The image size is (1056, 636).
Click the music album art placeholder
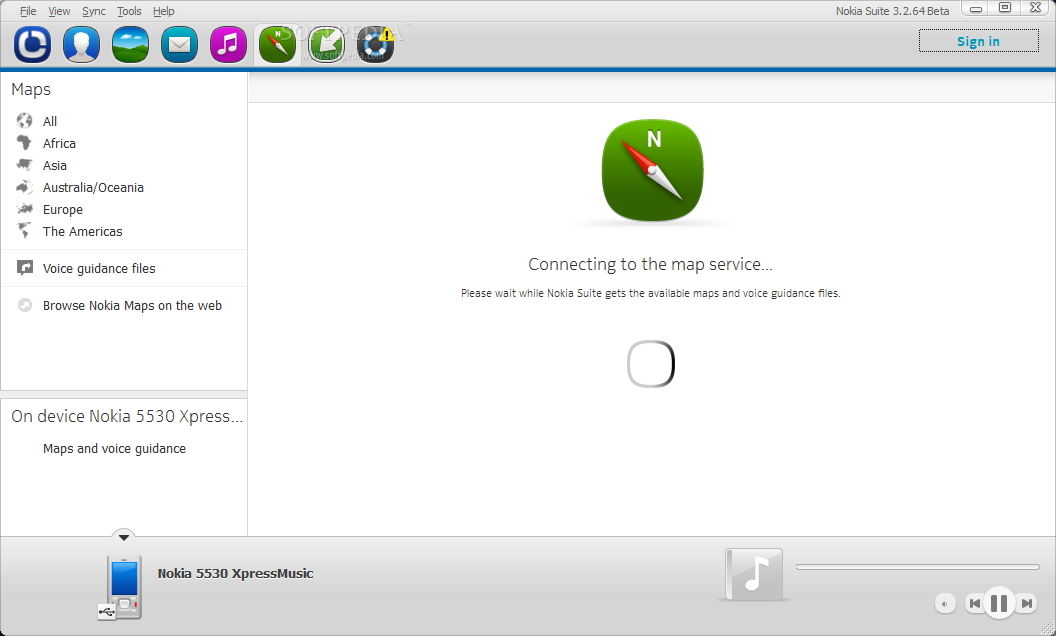754,575
